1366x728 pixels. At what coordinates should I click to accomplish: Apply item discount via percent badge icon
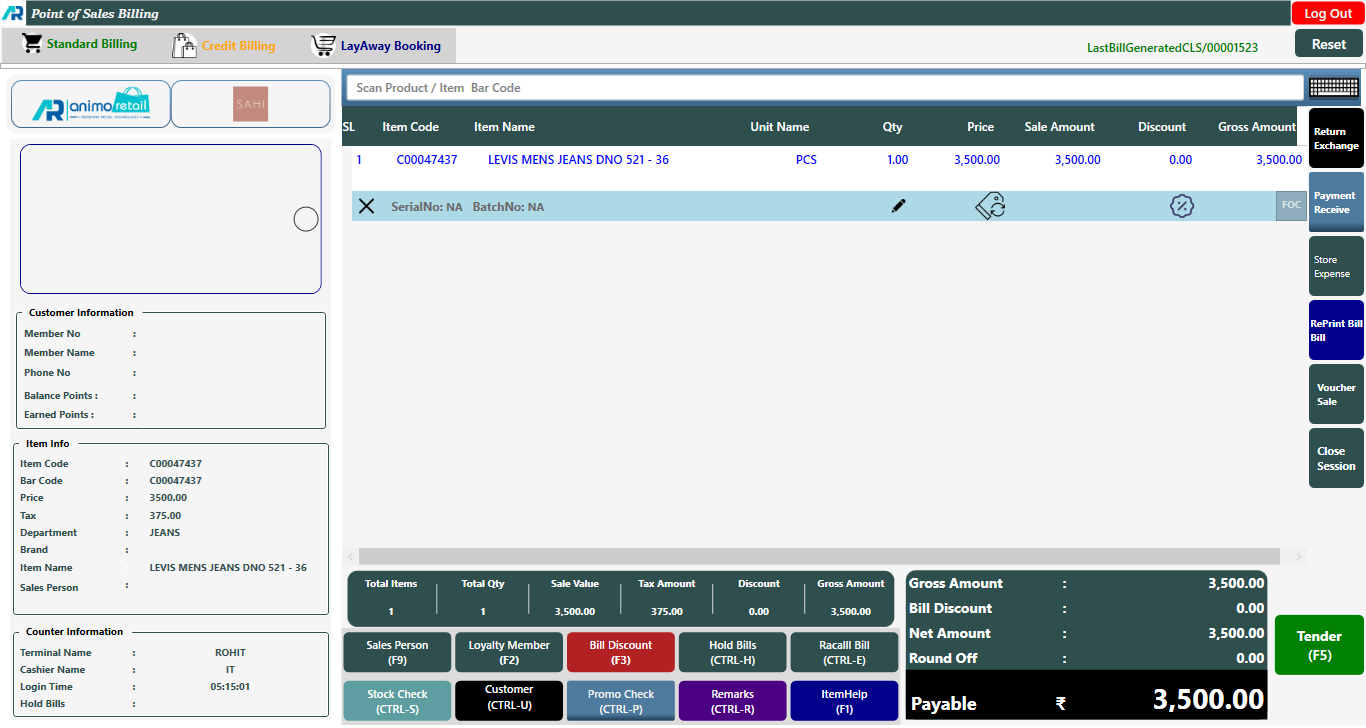pyautogui.click(x=1182, y=206)
